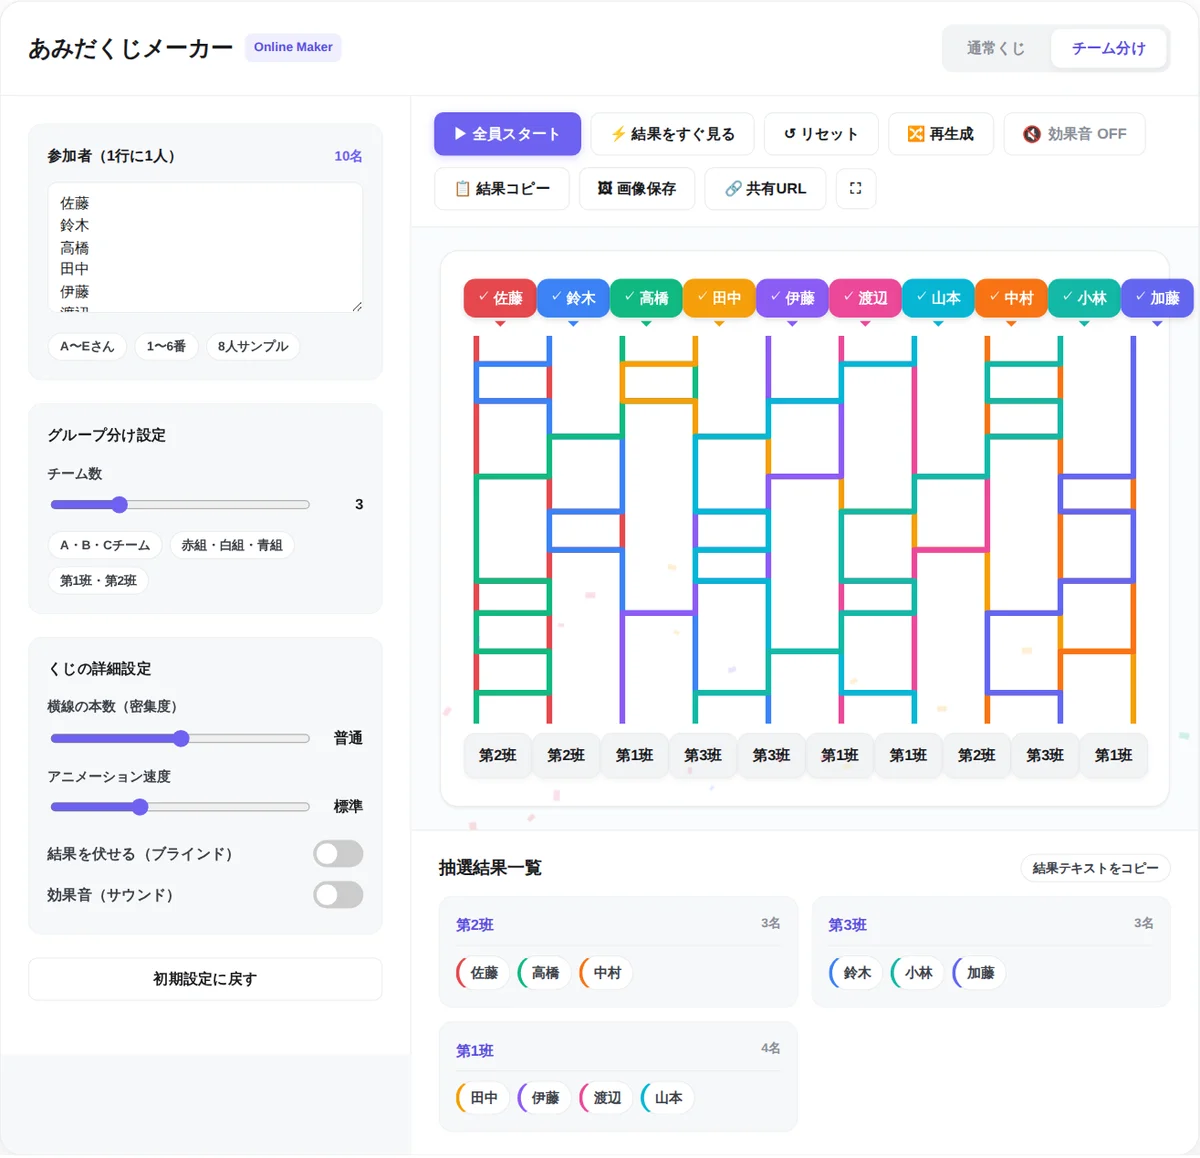Image resolution: width=1200 pixels, height=1158 pixels.
Task: Load the A〜Eさん preset
Action: point(87,346)
